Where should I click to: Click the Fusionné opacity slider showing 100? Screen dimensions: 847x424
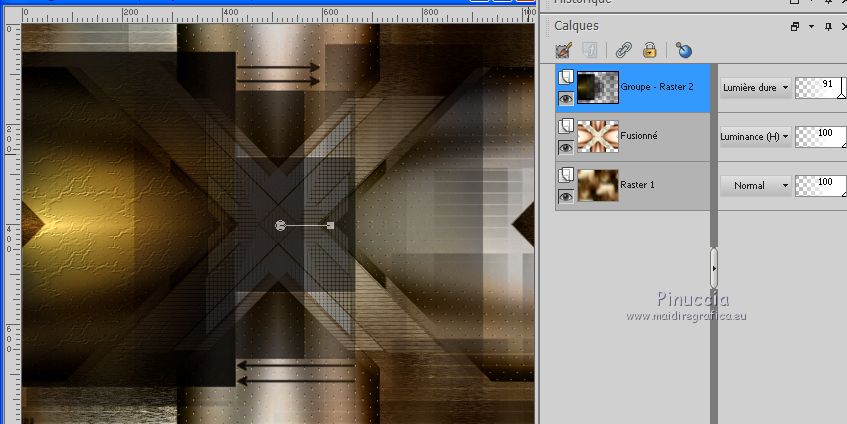pos(821,137)
